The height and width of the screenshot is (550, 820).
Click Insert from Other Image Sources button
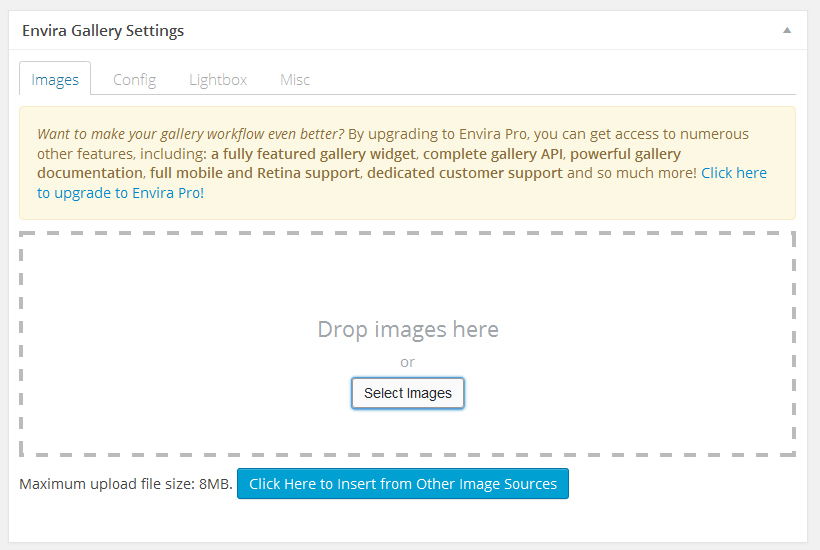403,484
